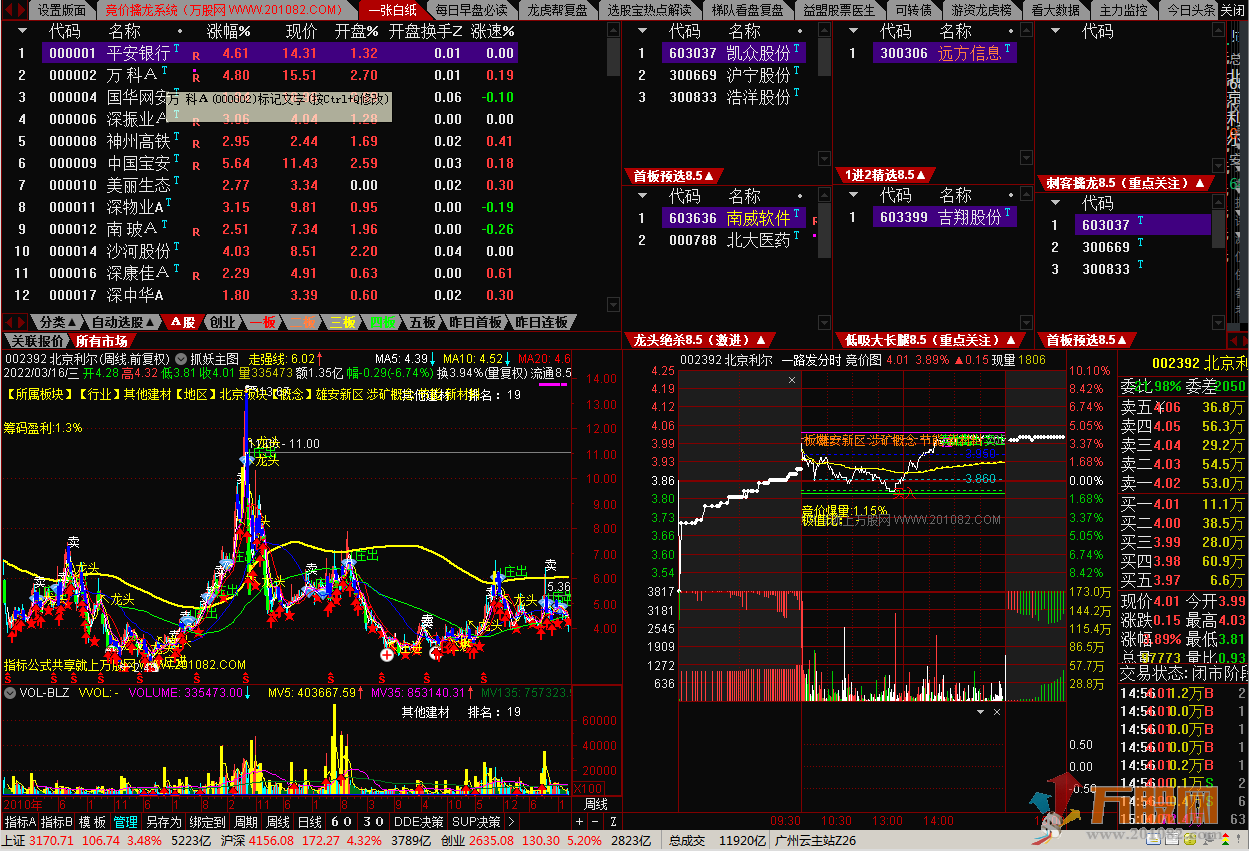Close the lower sub-panel × beside the ▾ arrow
The image size is (1249, 851).
996,712
